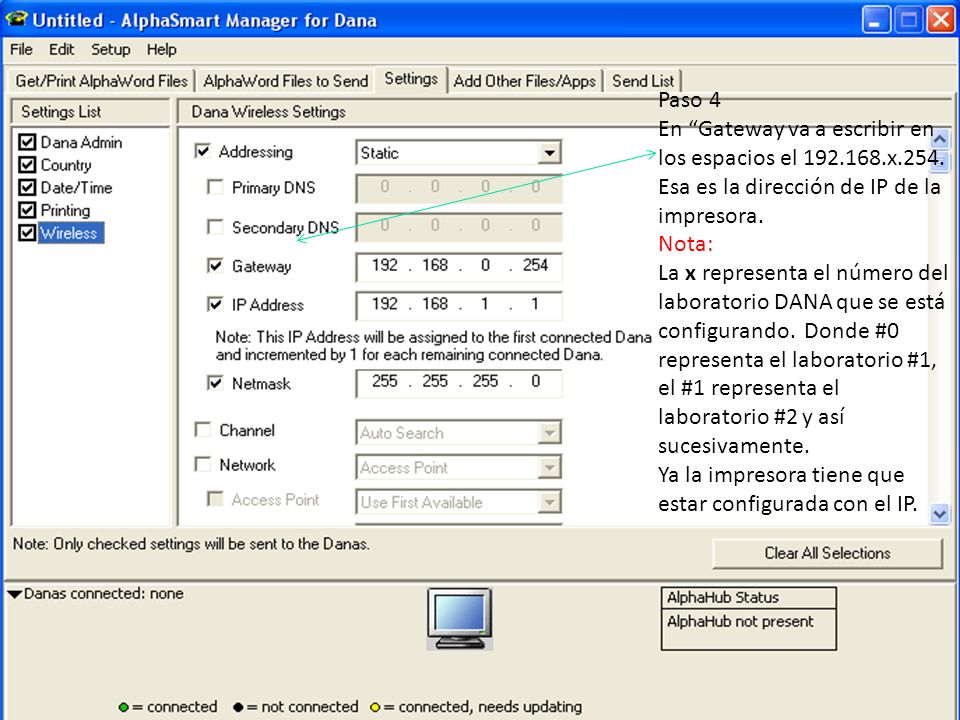Viewport: 960px width, 720px height.
Task: Click Netmask last octet field showing 0
Action: [535, 381]
